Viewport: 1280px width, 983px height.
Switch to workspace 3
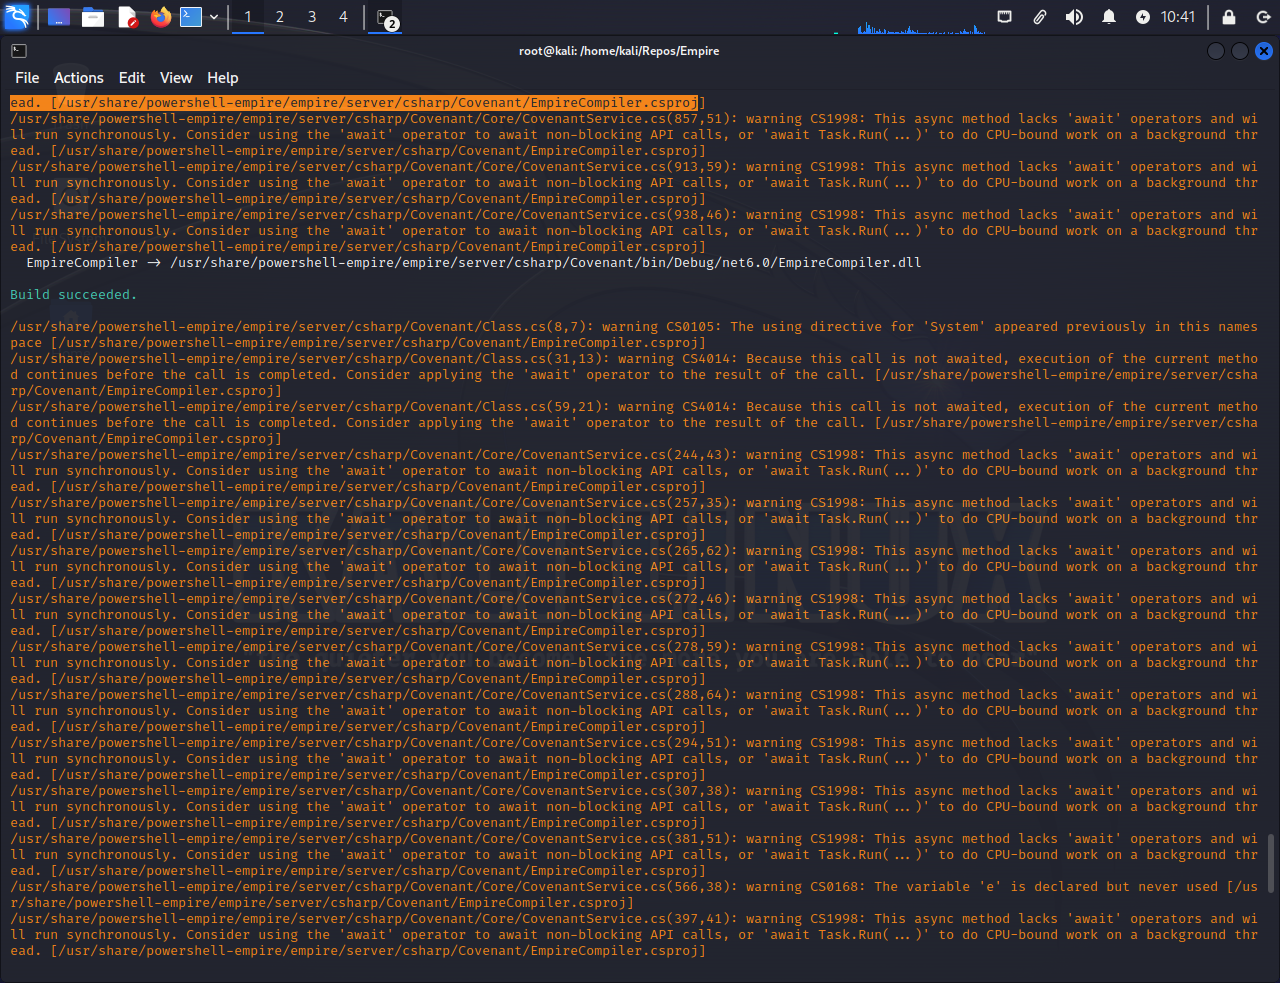point(312,17)
